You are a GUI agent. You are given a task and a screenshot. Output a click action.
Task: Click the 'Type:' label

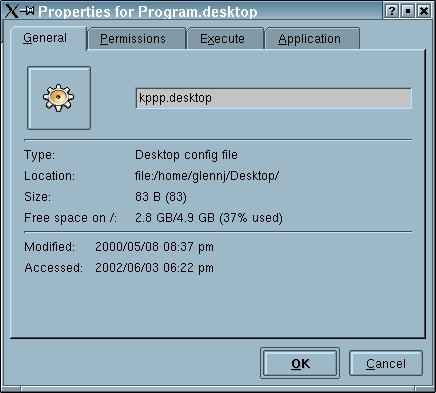tap(39, 155)
